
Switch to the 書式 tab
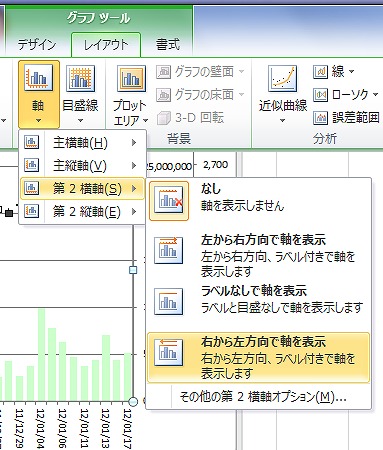pyautogui.click(x=168, y=44)
